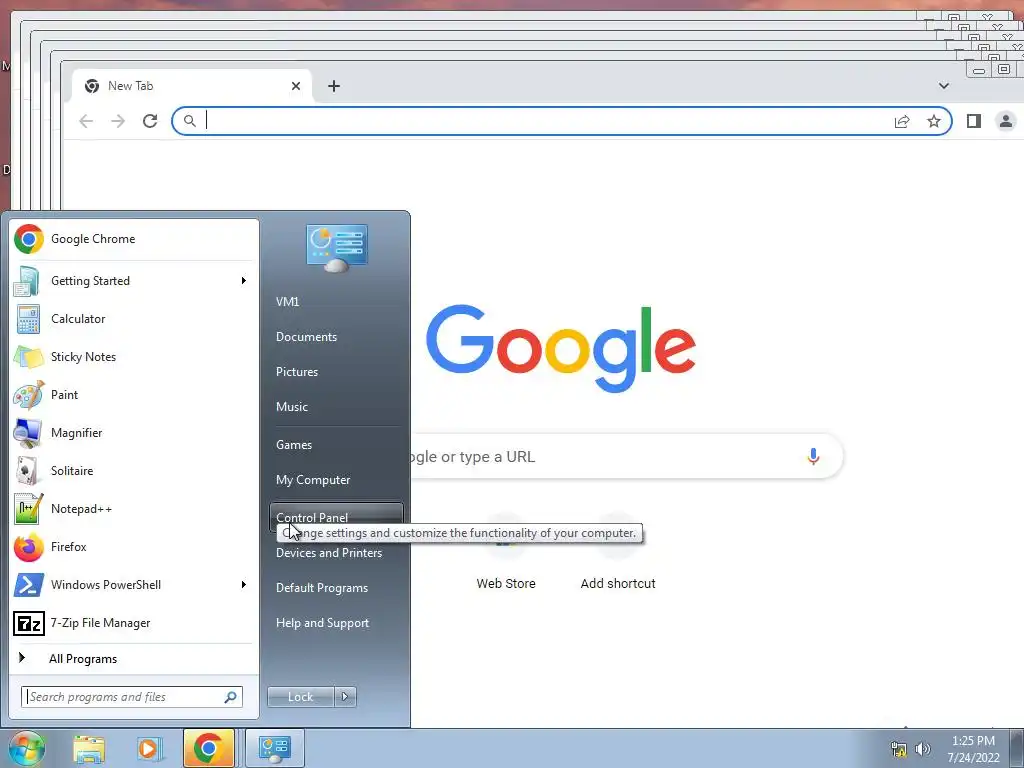Open a new Chrome tab with plus button
Image resolution: width=1024 pixels, height=768 pixels.
point(334,86)
